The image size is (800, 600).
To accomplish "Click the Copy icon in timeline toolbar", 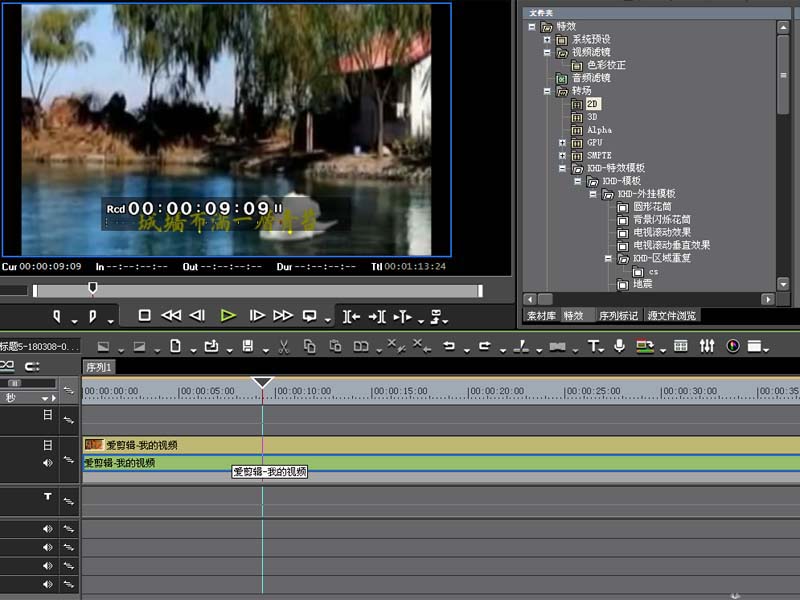I will click(309, 346).
